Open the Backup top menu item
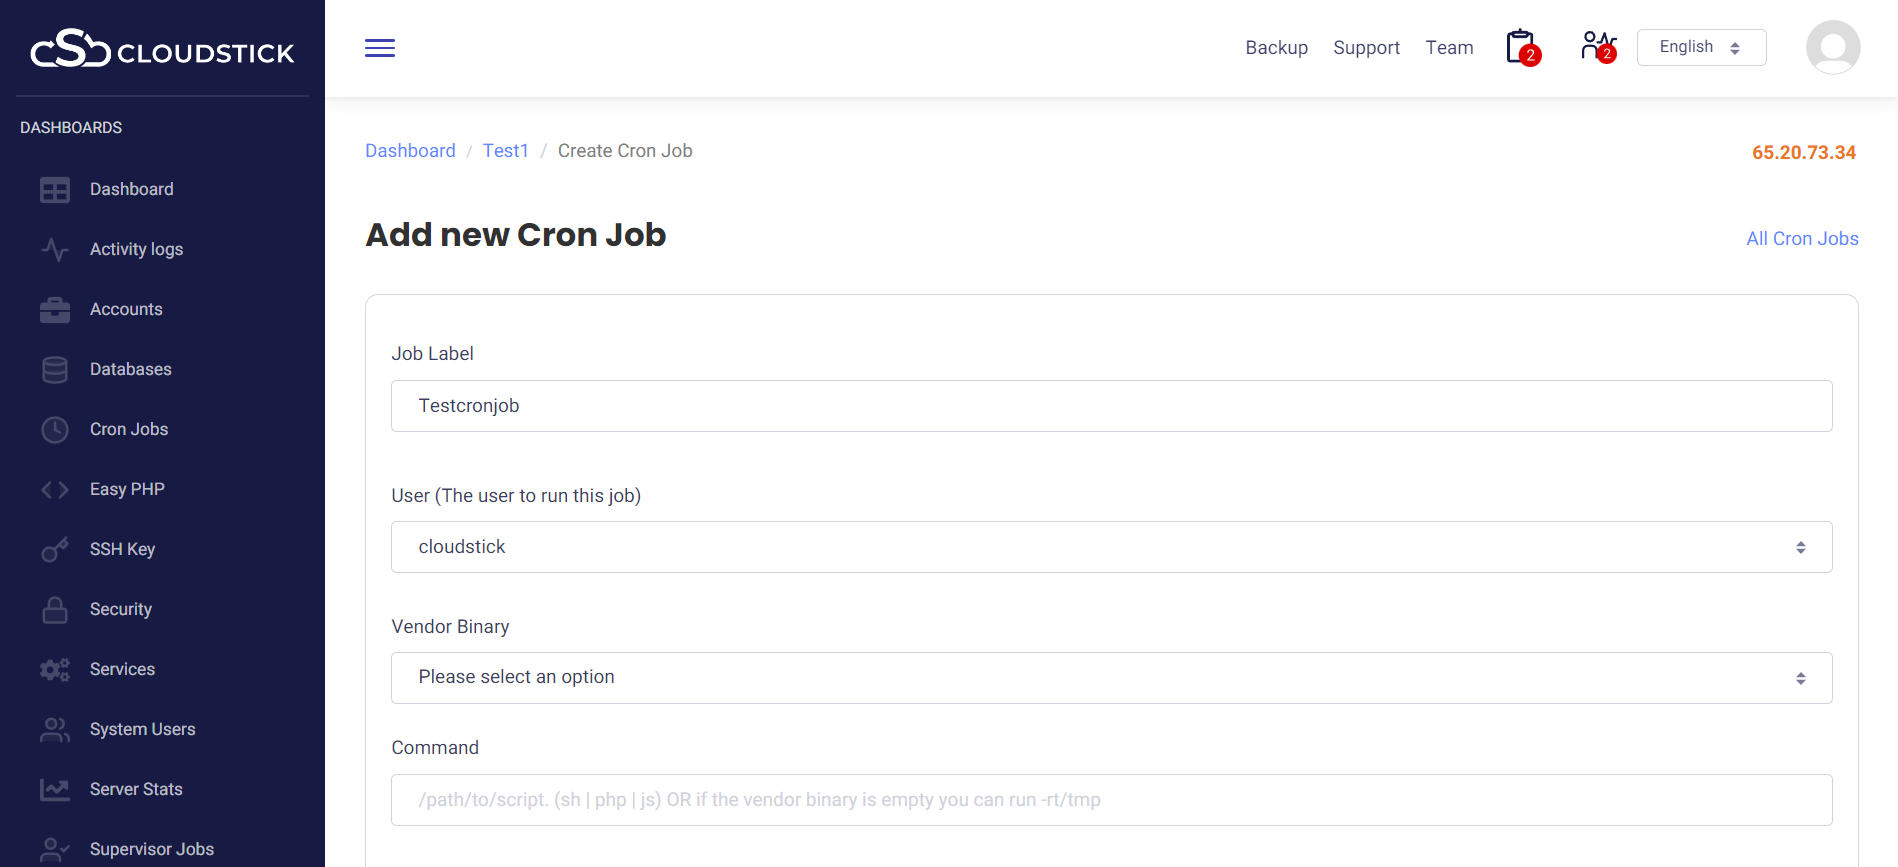1898x867 pixels. pos(1276,48)
